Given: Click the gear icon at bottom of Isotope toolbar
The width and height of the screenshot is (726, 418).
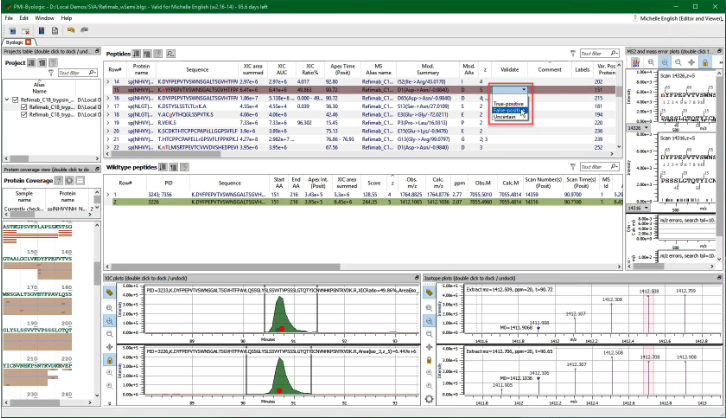Looking at the screenshot, I should coord(429,399).
